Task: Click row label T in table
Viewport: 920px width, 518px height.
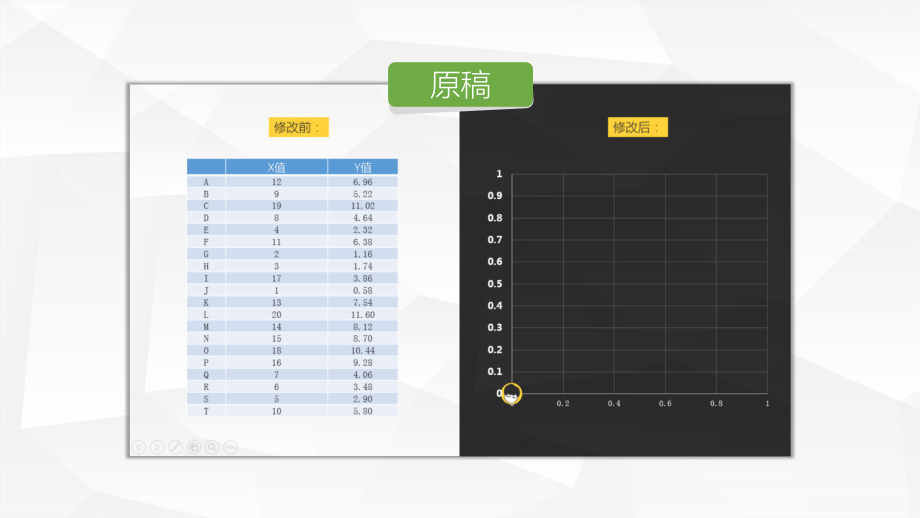Action: [x=206, y=411]
